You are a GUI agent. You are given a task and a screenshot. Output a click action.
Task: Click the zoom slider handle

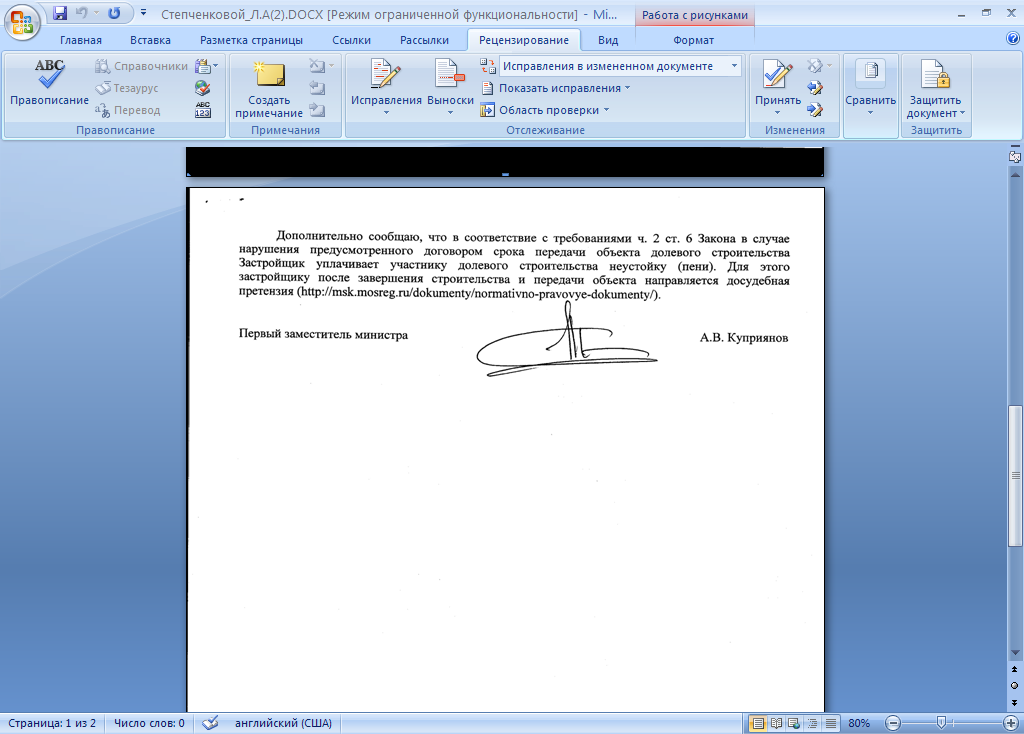point(941,723)
